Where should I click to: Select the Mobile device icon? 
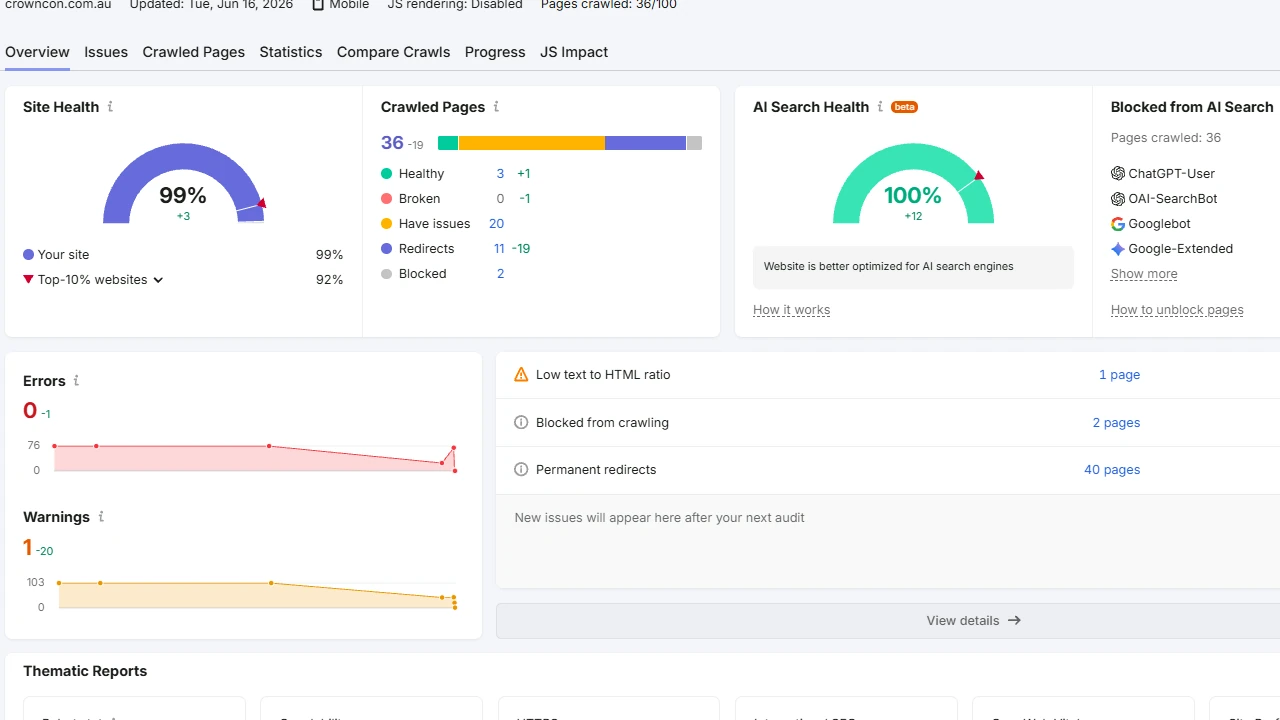pyautogui.click(x=318, y=5)
